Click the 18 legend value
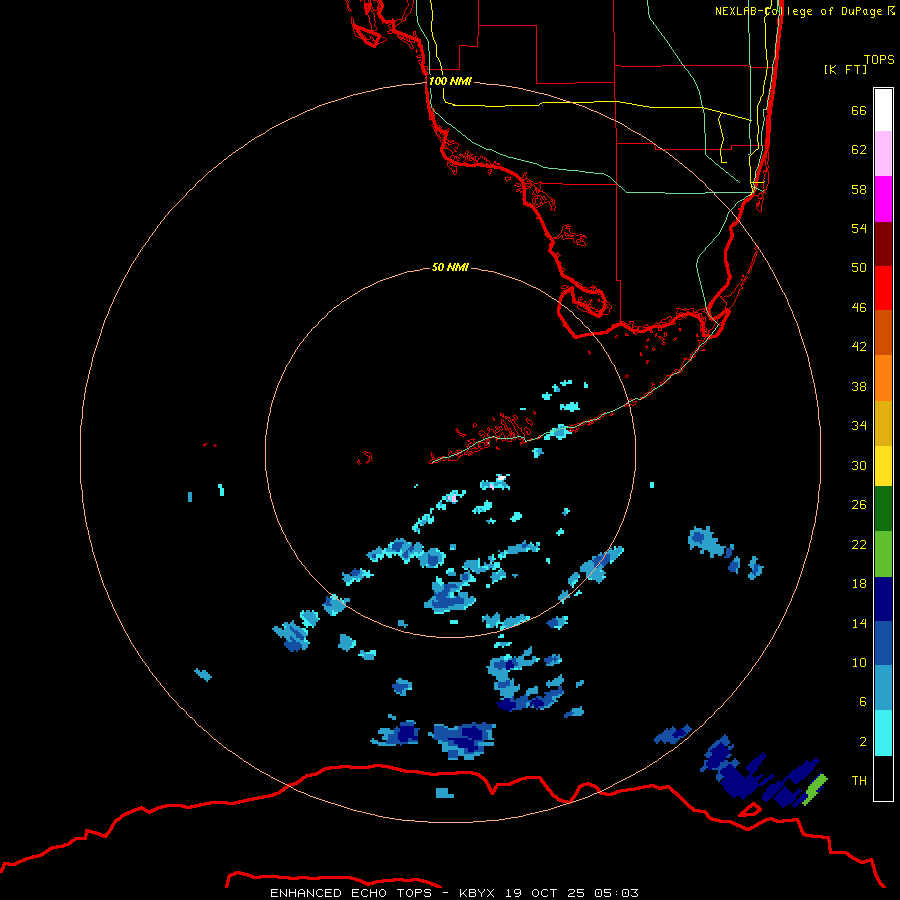The image size is (900, 900). point(859,583)
